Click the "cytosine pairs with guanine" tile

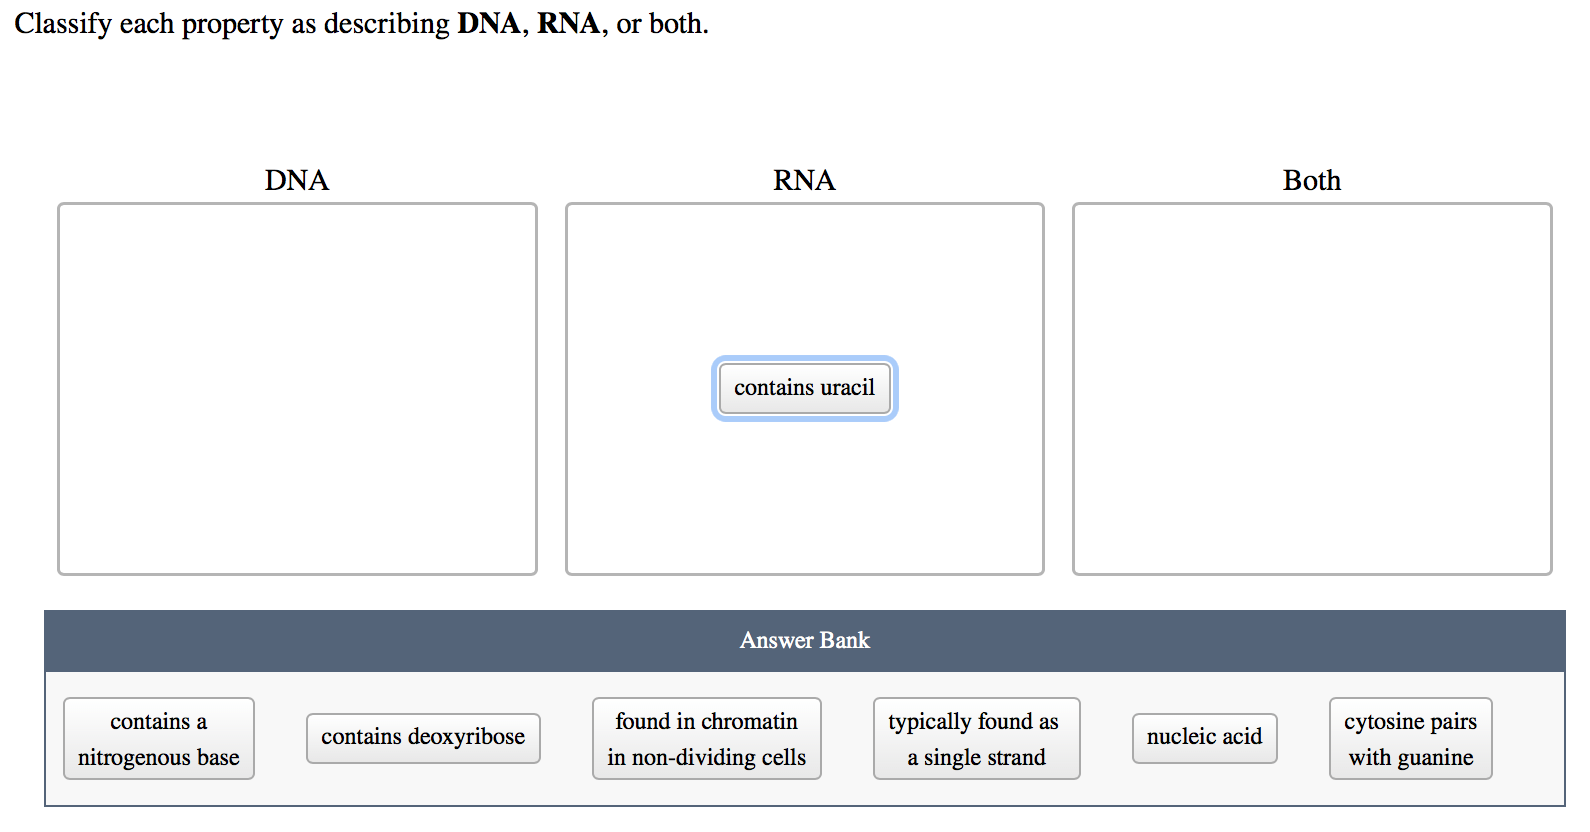coord(1410,738)
